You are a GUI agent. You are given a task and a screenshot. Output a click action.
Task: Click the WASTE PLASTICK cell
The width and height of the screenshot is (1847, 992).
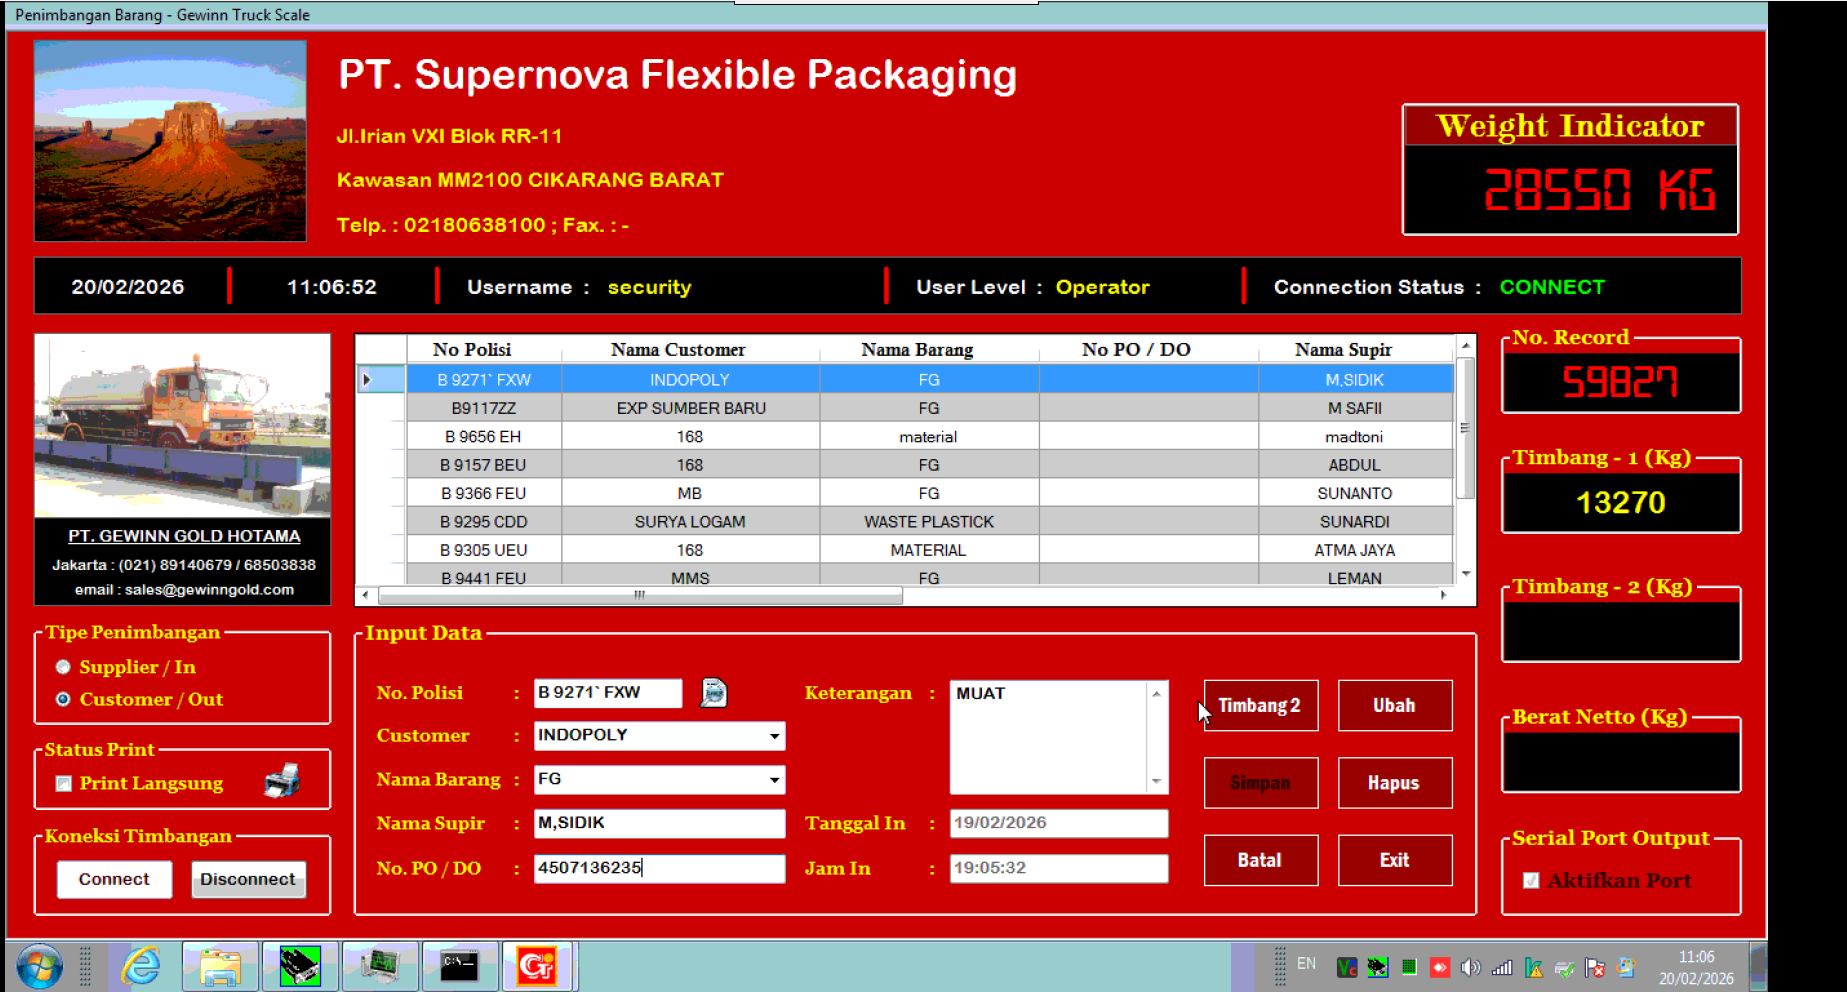[929, 522]
